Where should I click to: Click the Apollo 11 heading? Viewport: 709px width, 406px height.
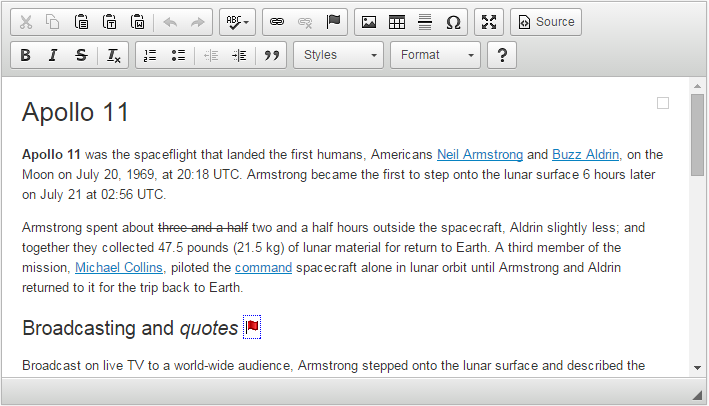(76, 112)
